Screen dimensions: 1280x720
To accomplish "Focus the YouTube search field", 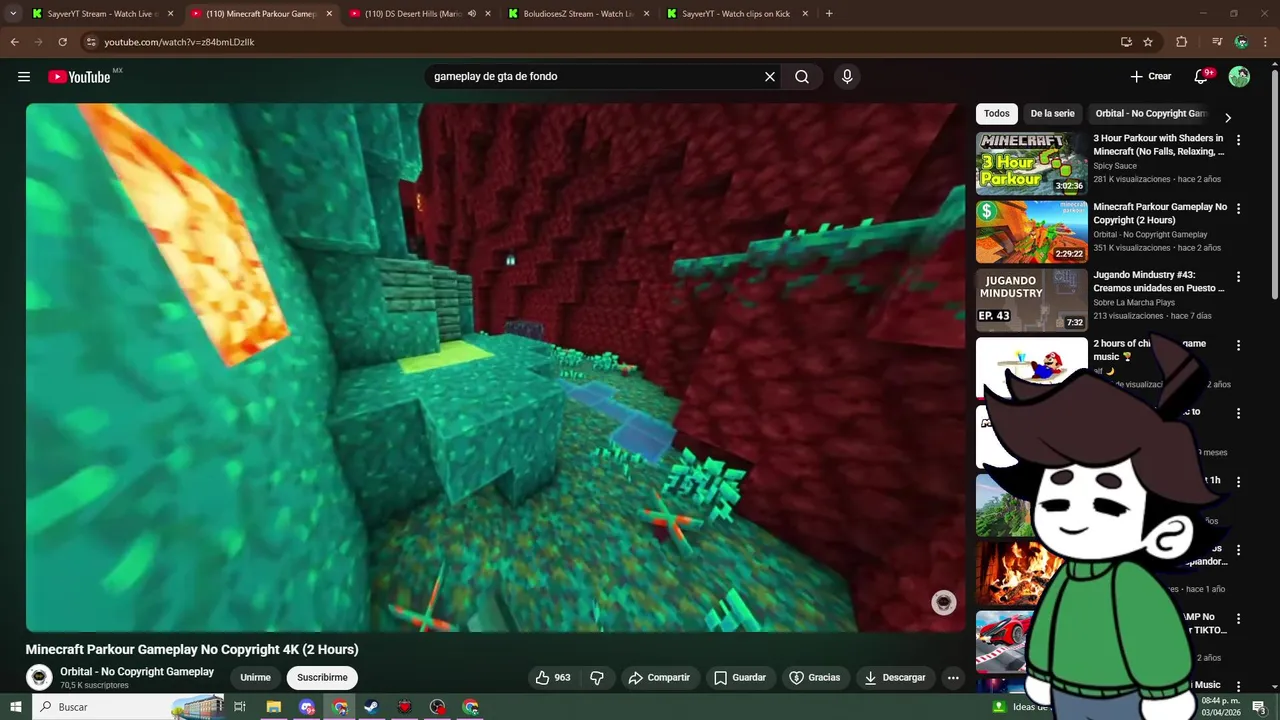I will coord(594,77).
